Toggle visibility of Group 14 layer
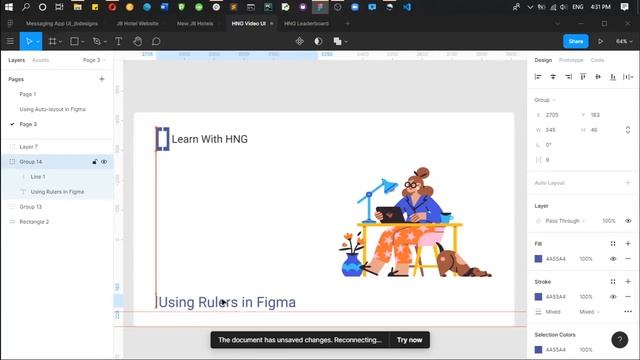This screenshot has height=360, width=640. pyautogui.click(x=104, y=162)
